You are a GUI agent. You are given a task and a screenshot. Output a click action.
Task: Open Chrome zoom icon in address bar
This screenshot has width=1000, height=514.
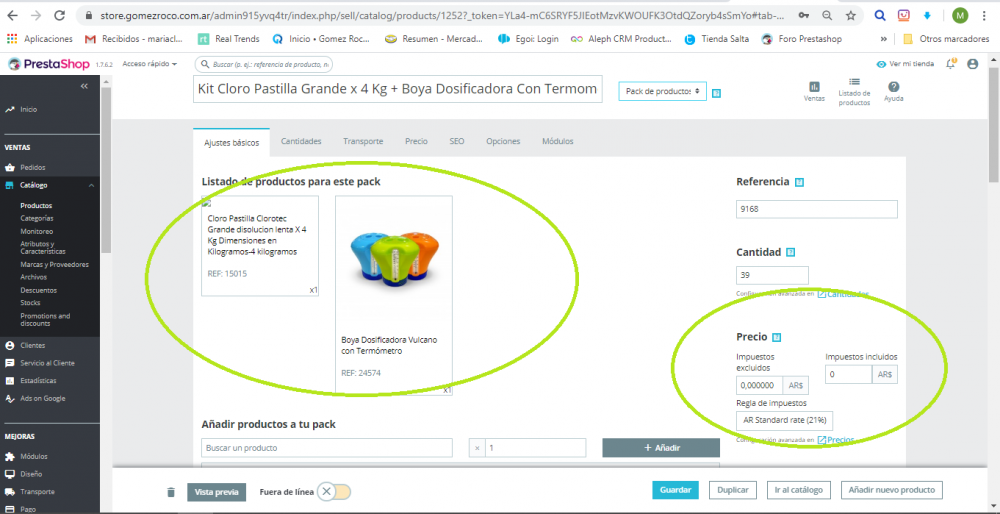tap(827, 15)
